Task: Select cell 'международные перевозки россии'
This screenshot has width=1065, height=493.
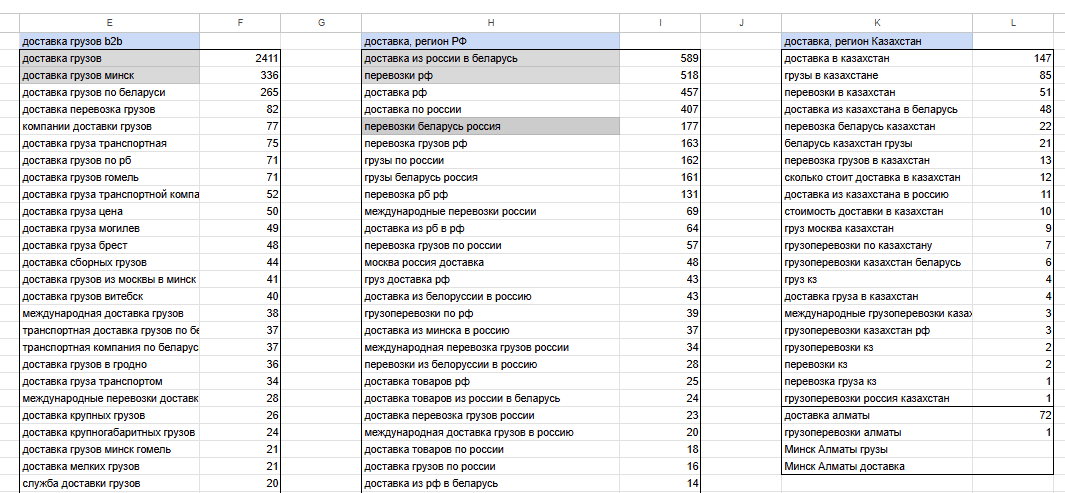Action: (491, 211)
